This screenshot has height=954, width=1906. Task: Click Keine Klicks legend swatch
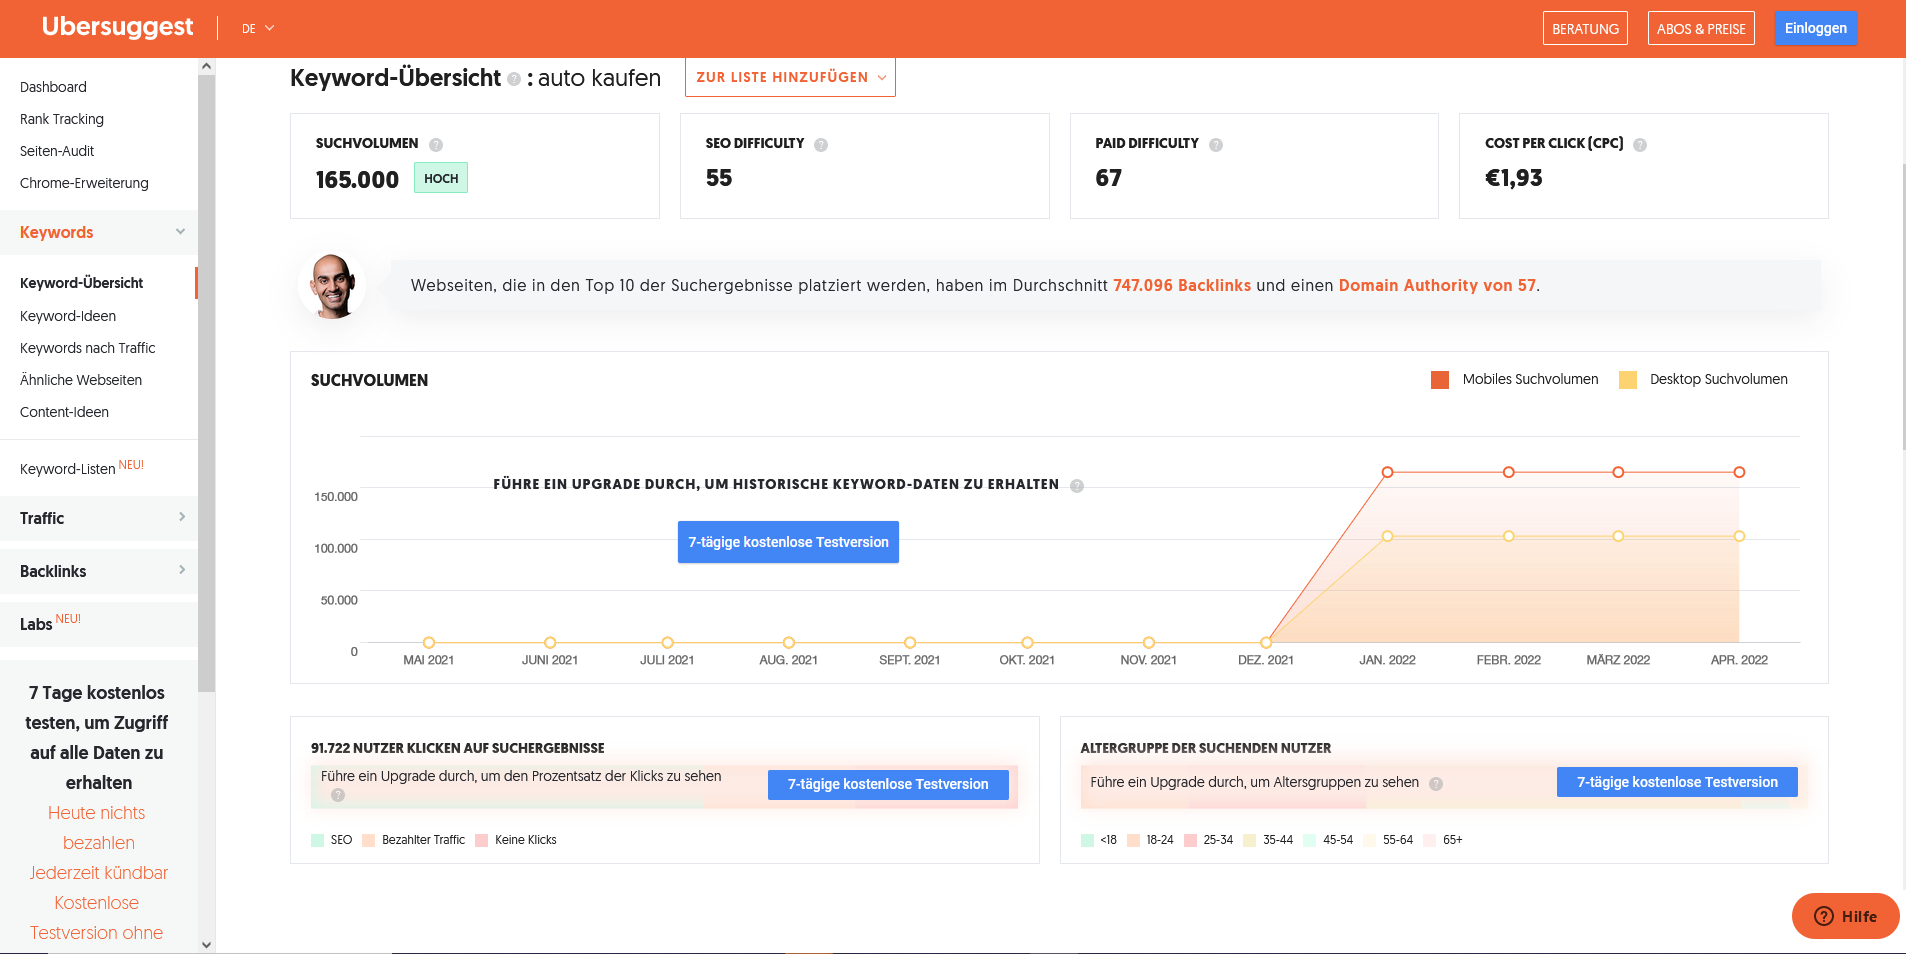481,840
